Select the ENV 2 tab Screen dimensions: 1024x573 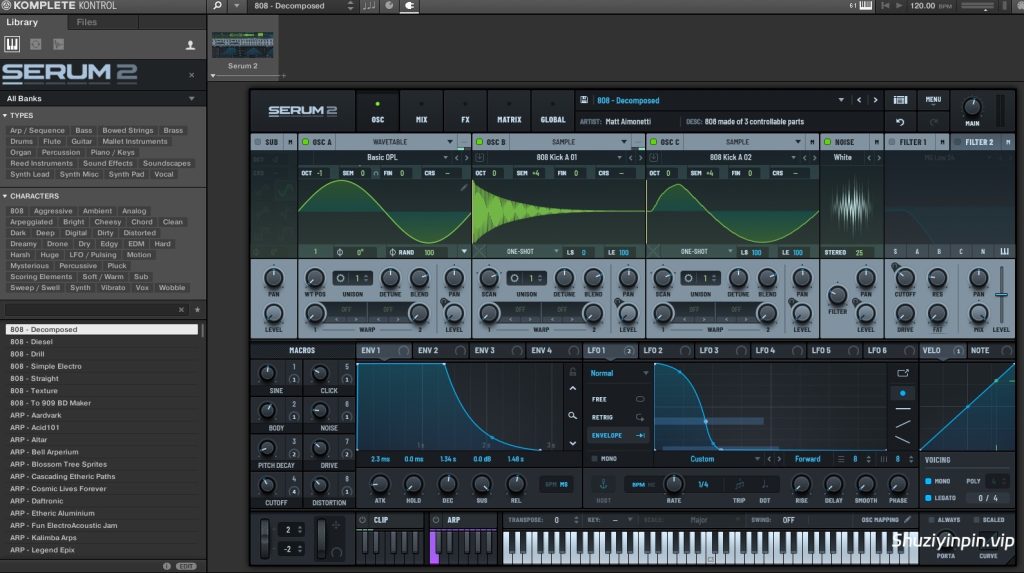pyautogui.click(x=441, y=351)
